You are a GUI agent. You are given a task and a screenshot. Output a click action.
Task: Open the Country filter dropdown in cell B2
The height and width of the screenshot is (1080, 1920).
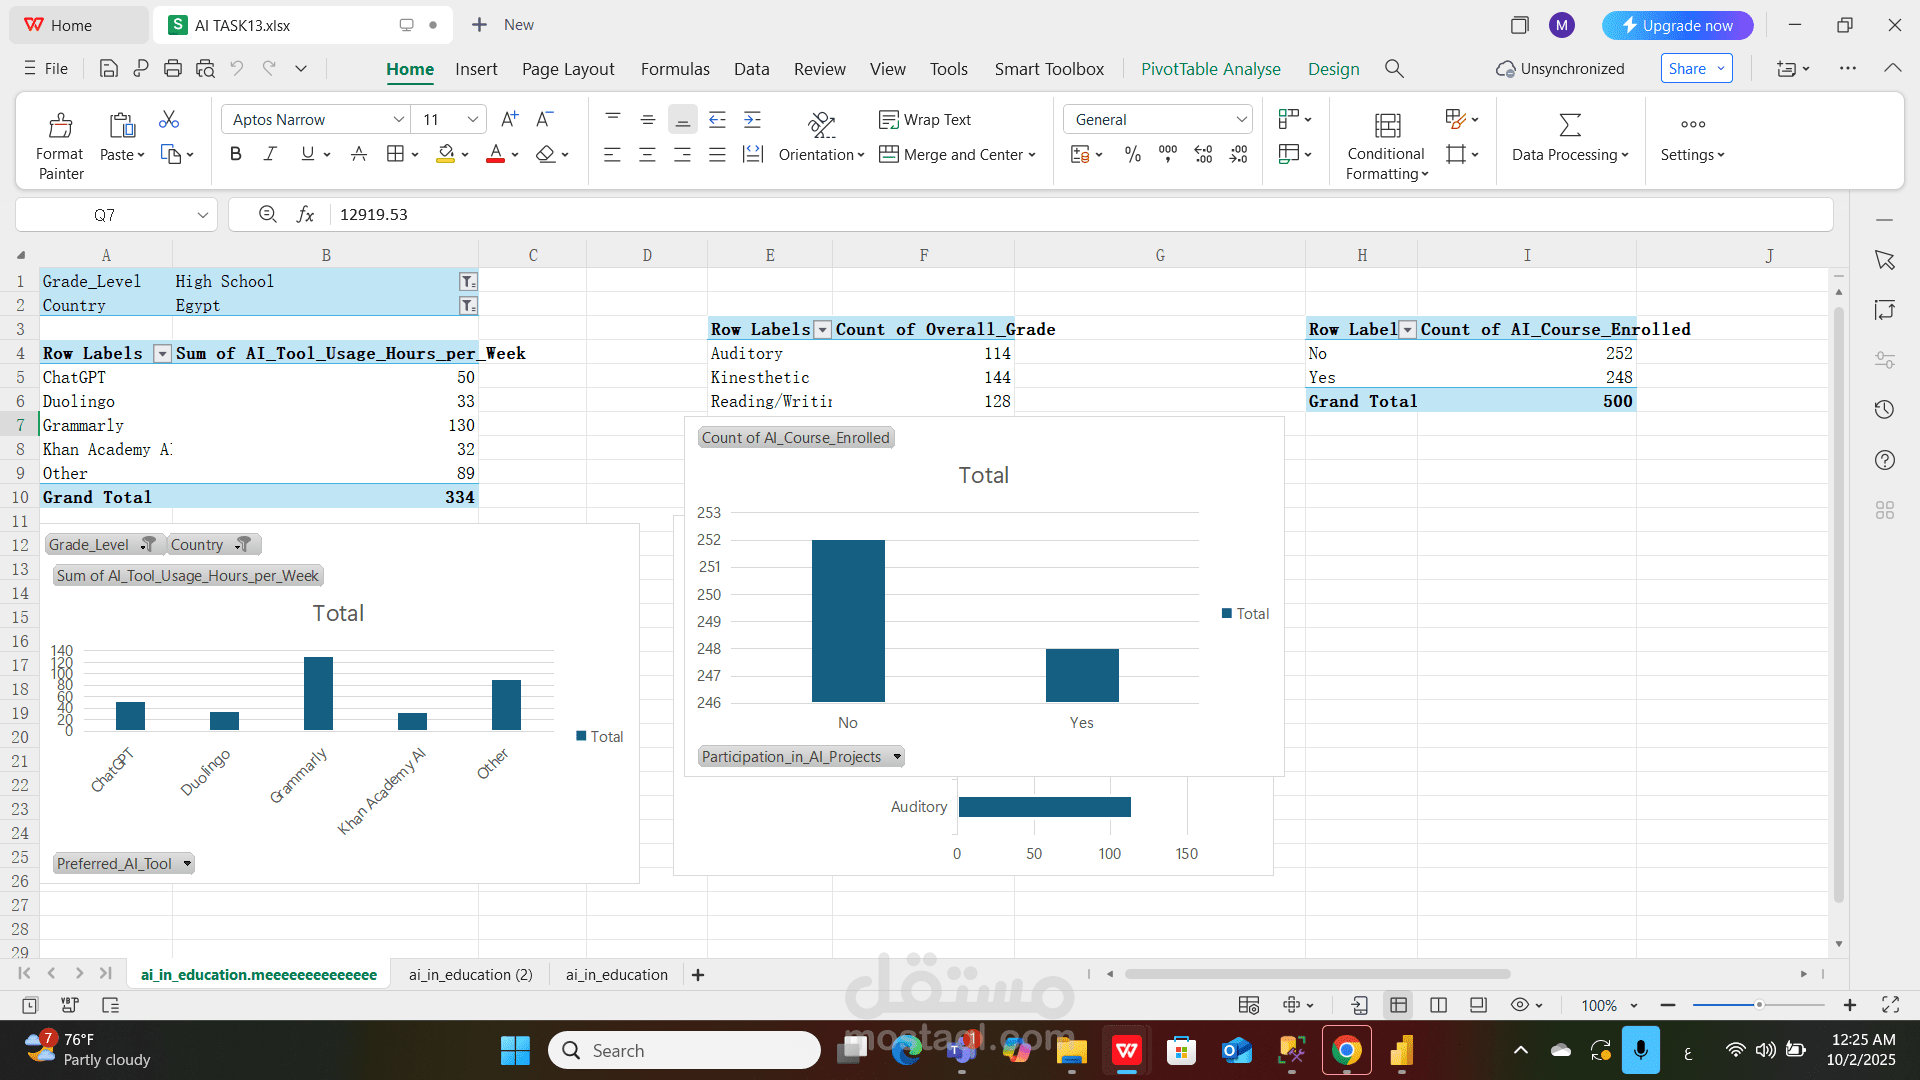[x=468, y=306]
